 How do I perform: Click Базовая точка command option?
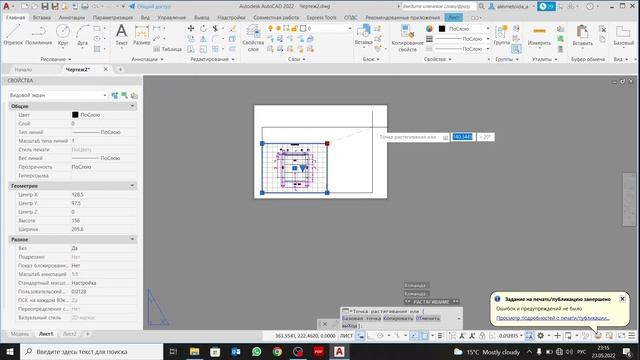[x=361, y=318]
